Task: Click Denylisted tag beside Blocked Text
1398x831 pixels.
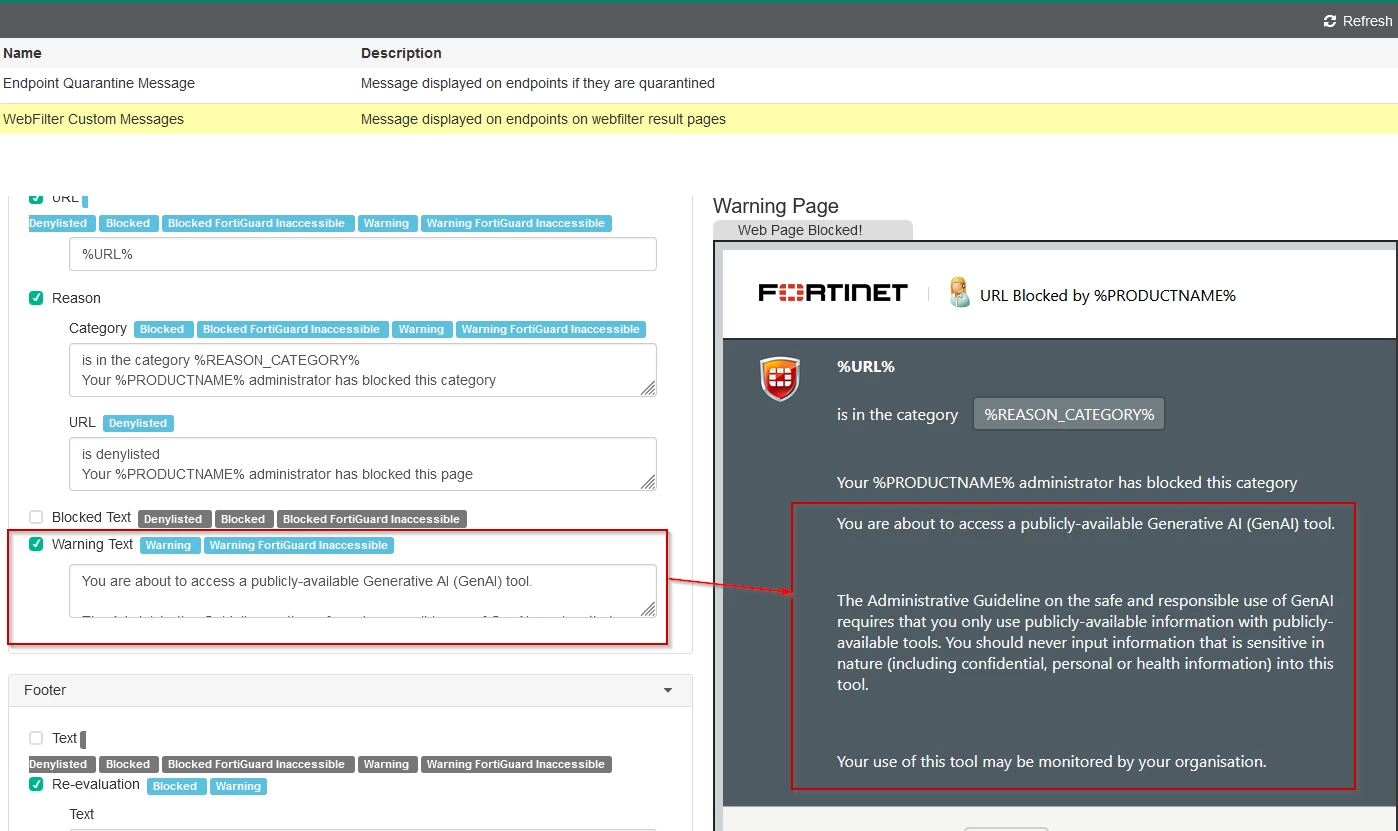Action: 173,519
